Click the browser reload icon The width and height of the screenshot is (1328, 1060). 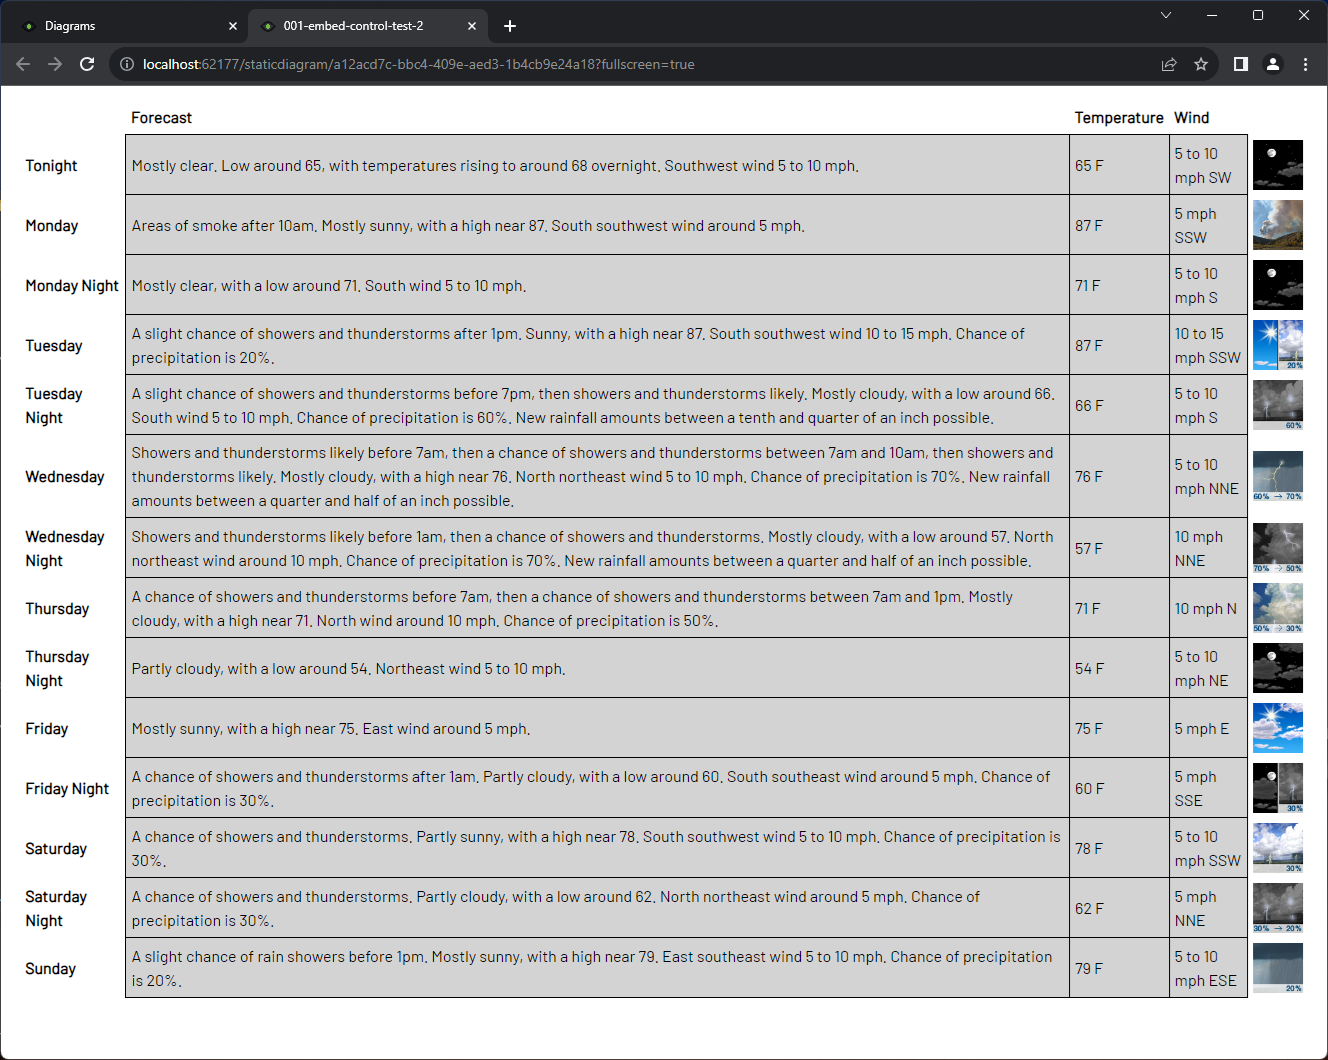(x=87, y=63)
